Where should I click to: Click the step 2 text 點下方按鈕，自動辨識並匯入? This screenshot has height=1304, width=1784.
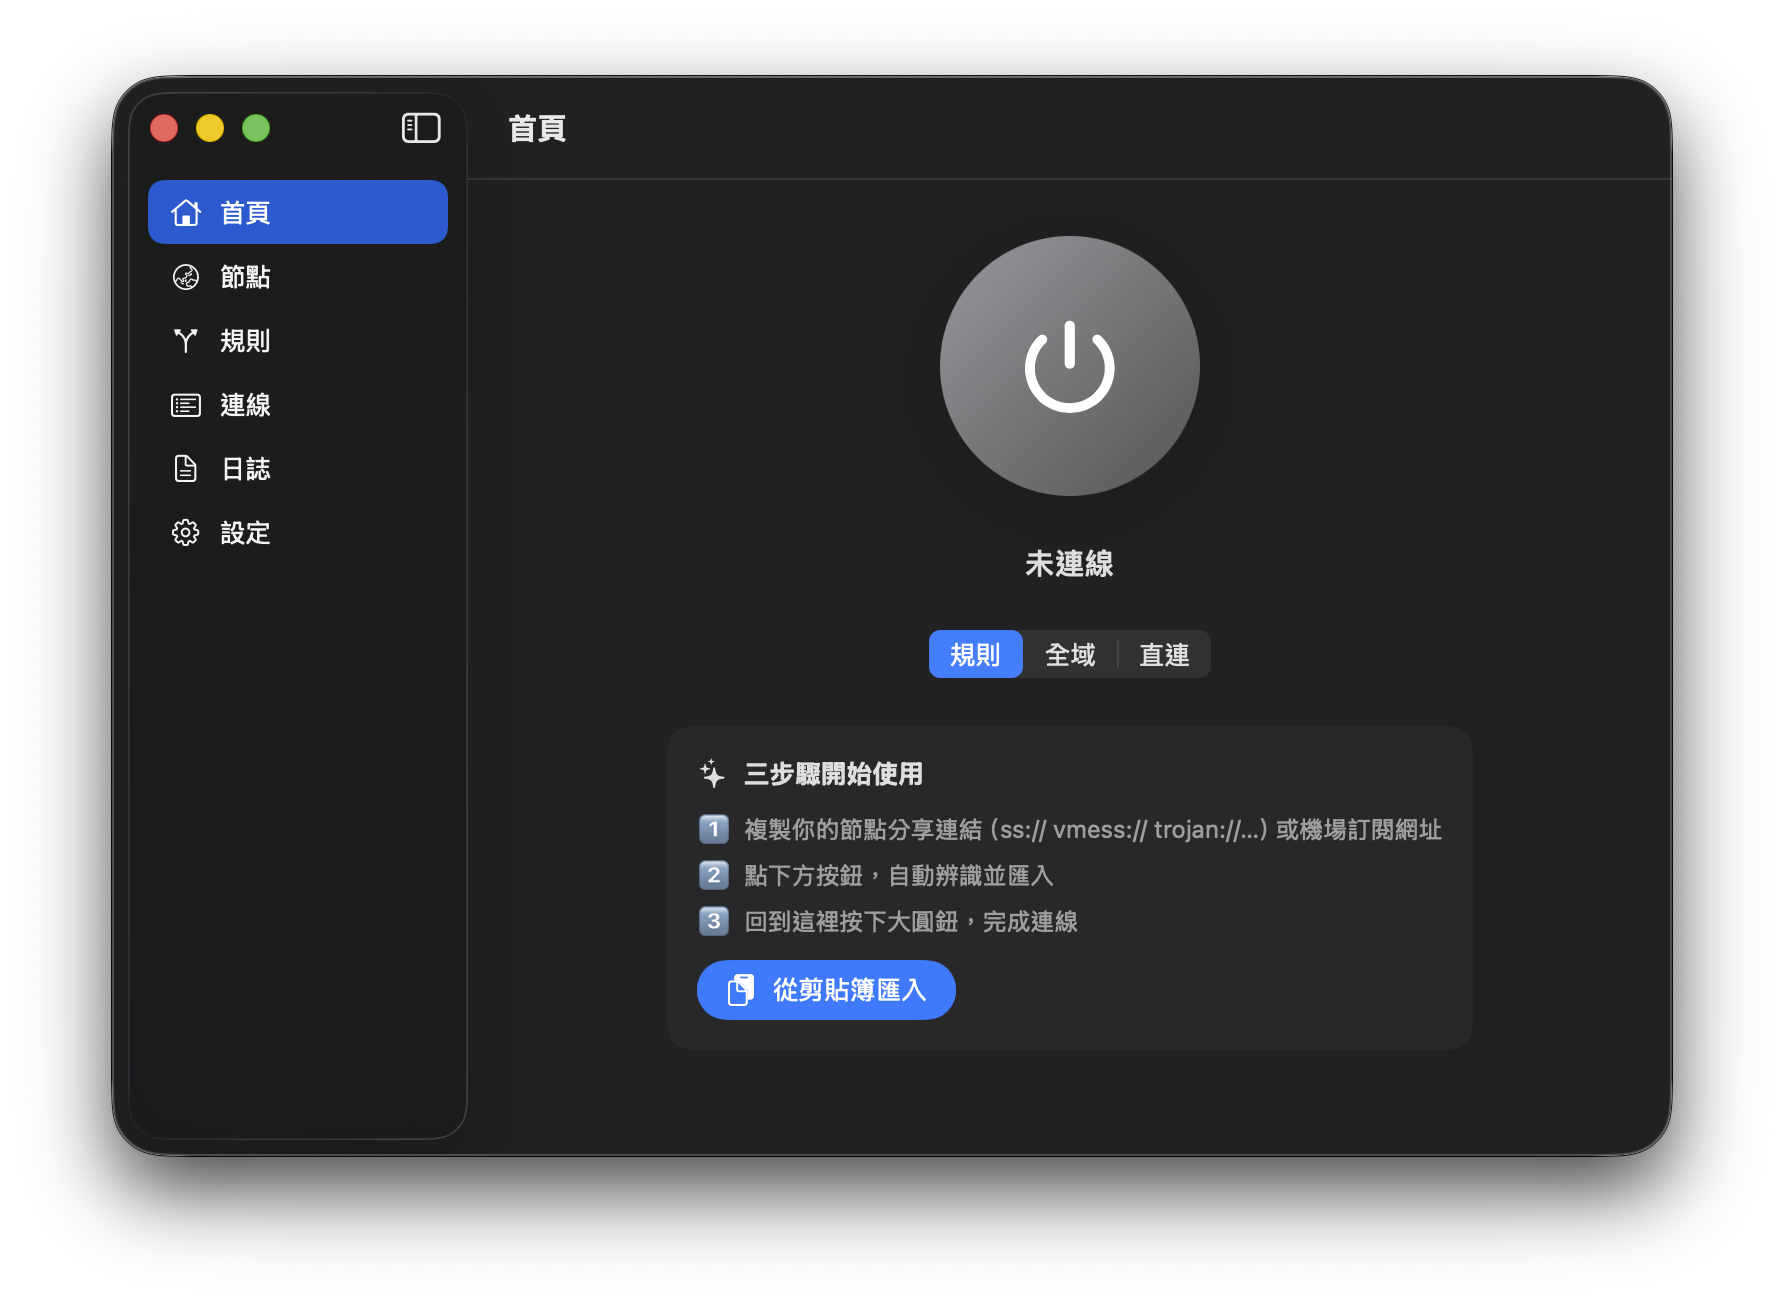pos(899,876)
